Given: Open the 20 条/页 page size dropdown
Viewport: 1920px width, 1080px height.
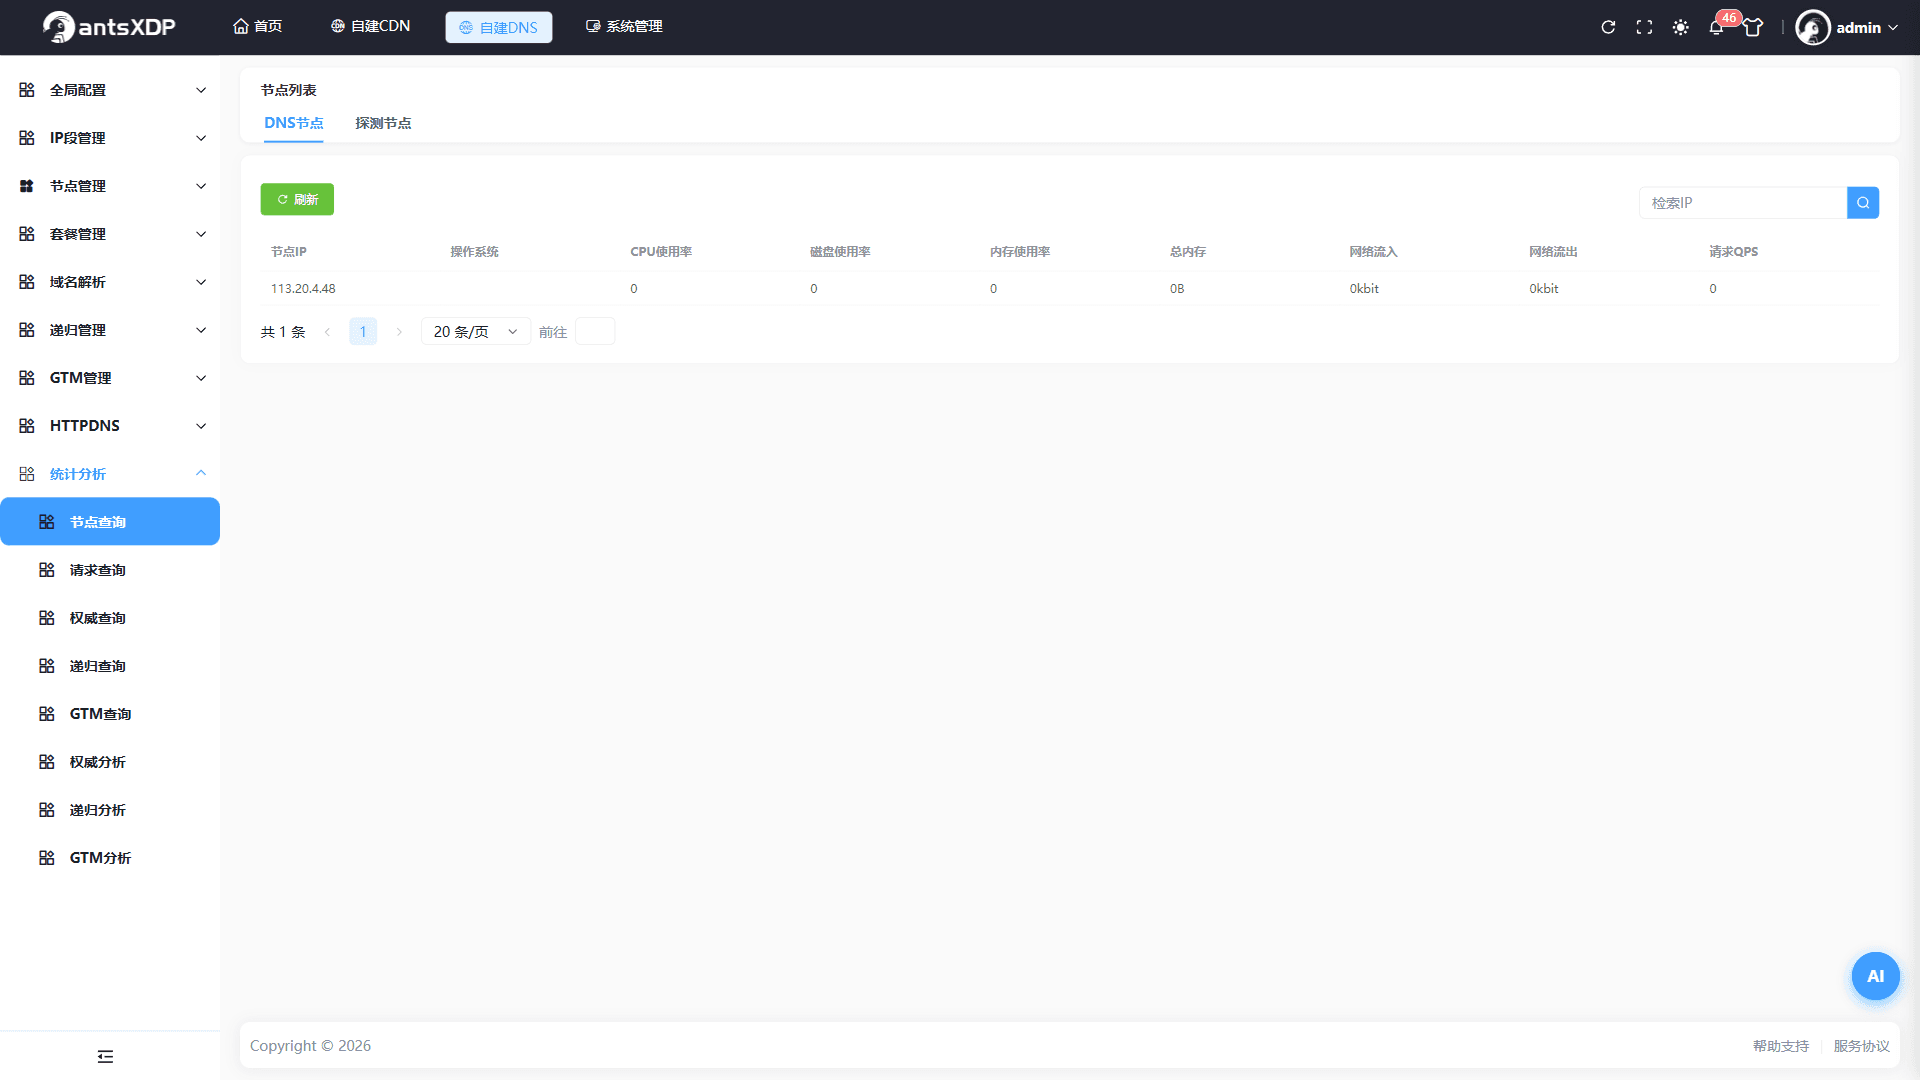Looking at the screenshot, I should point(476,332).
